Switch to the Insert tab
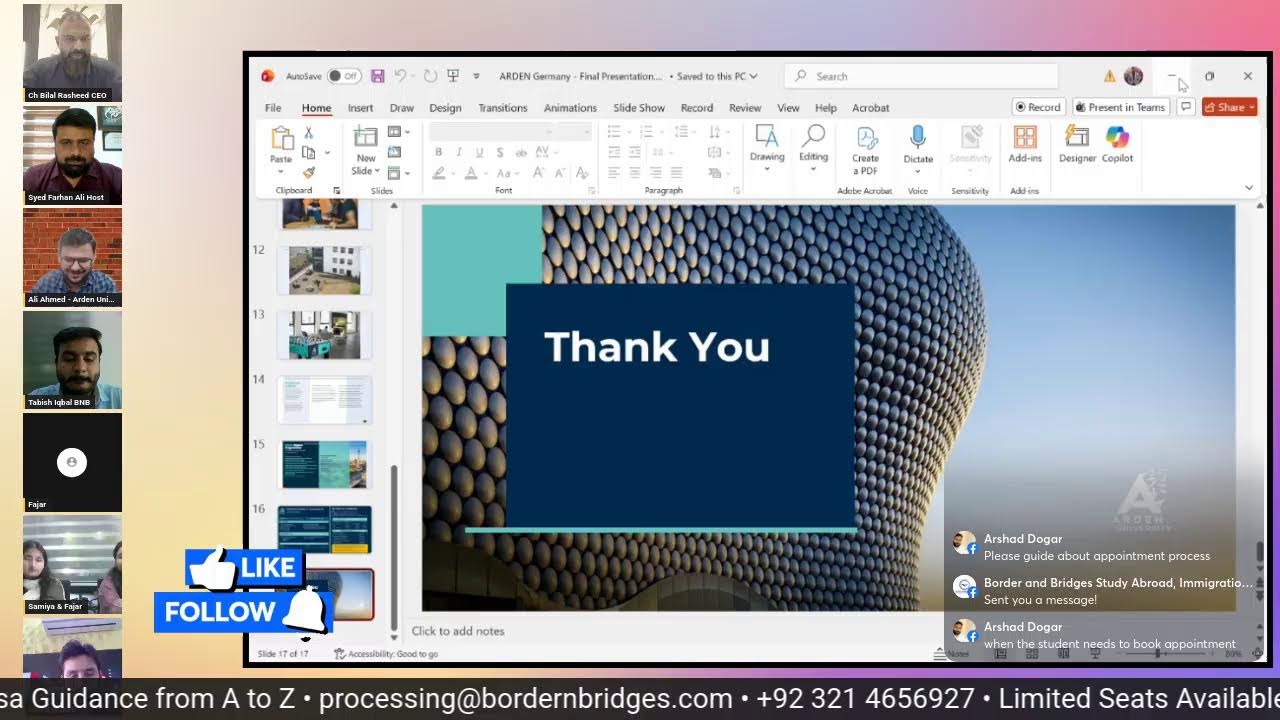Screen dimensions: 1280x720 coord(360,108)
